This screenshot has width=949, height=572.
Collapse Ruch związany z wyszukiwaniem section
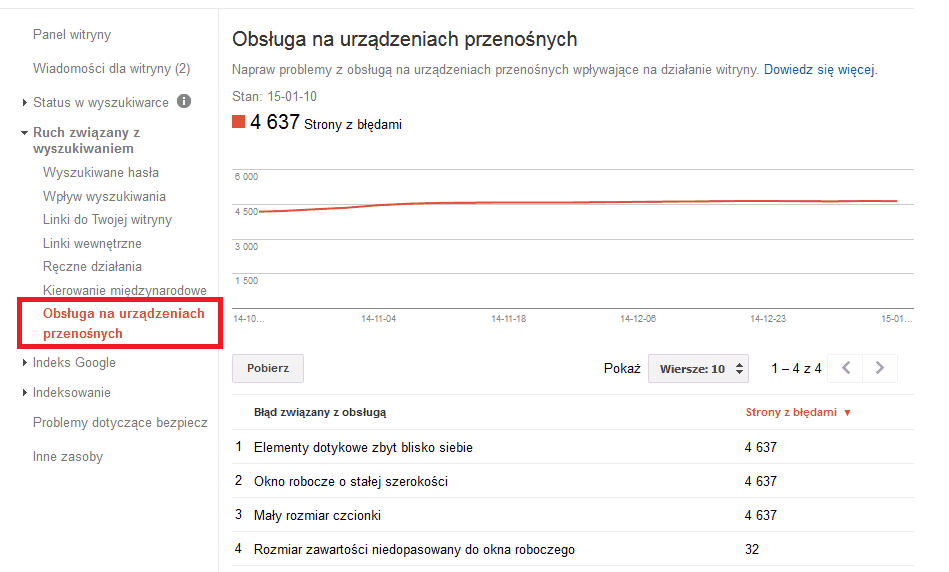coord(25,133)
